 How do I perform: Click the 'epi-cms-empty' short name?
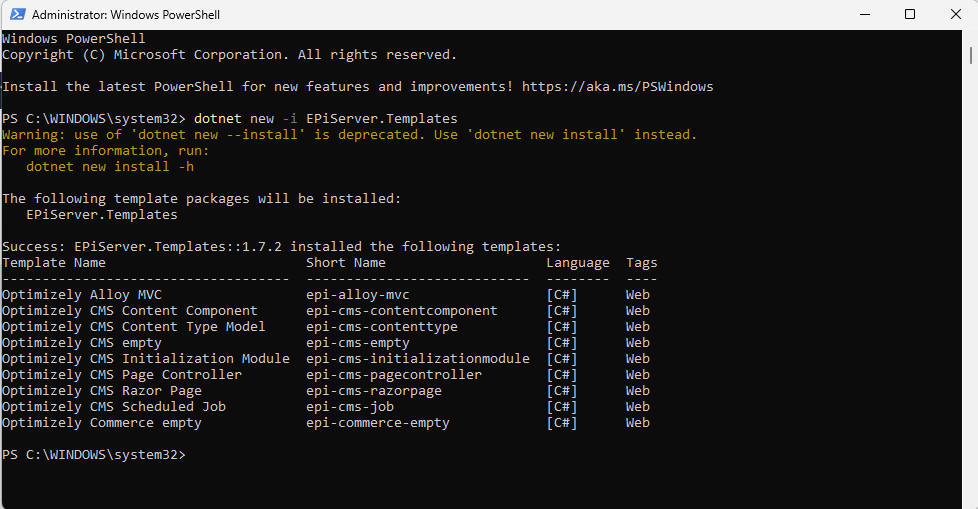tap(358, 343)
